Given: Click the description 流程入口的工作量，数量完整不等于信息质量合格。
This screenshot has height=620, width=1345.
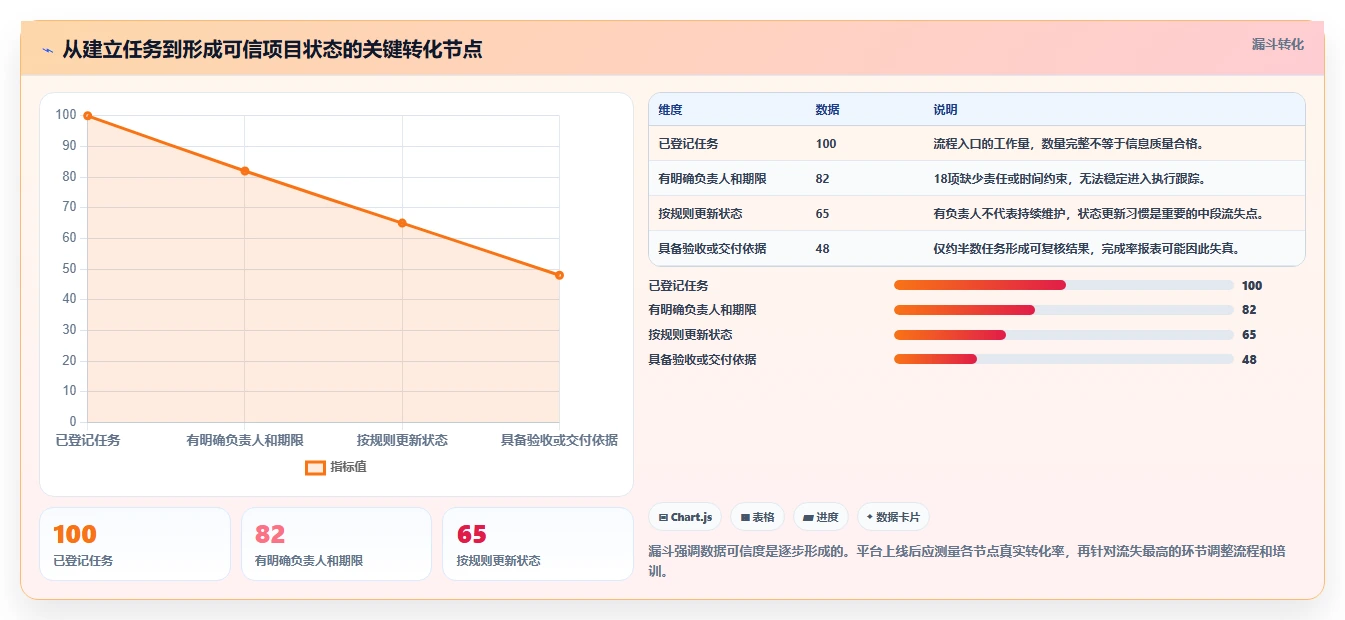Looking at the screenshot, I should pos(1069,144).
